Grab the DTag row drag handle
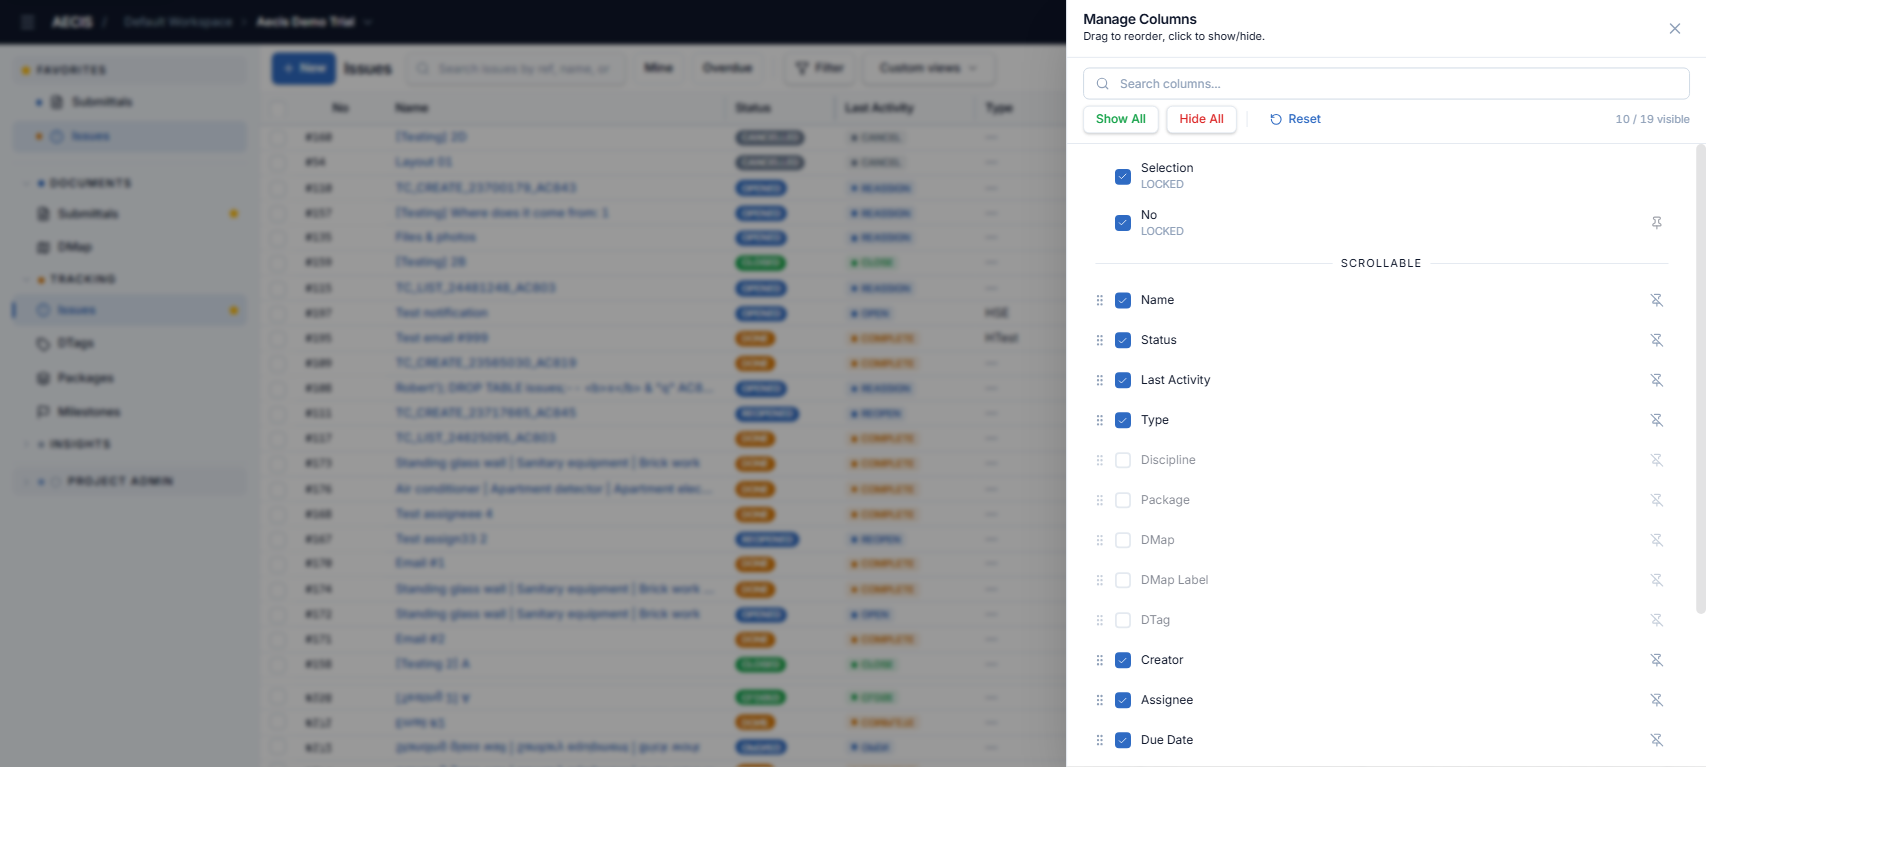 coord(1099,620)
